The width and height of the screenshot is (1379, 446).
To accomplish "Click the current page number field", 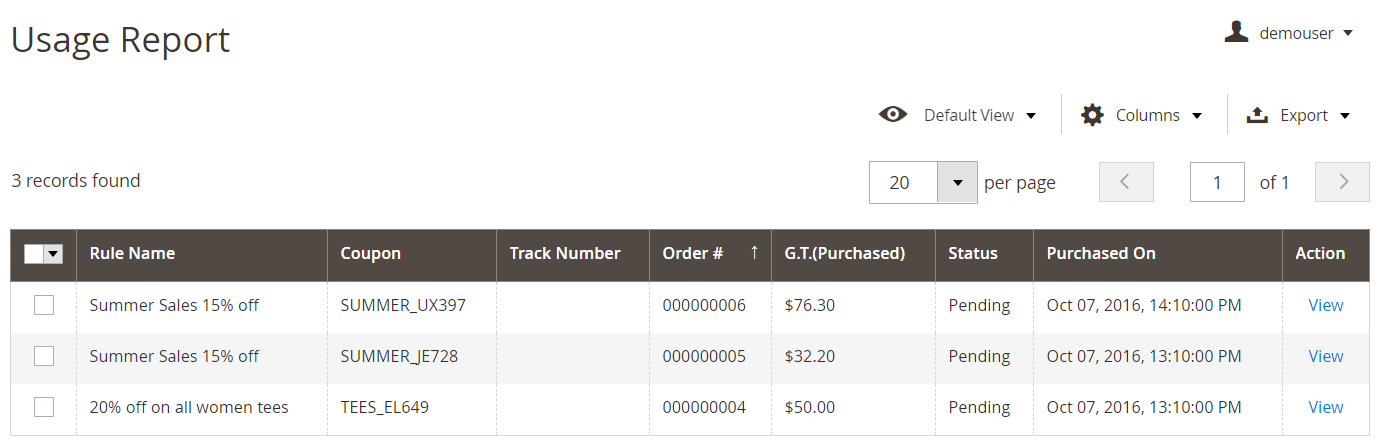I will [x=1217, y=182].
